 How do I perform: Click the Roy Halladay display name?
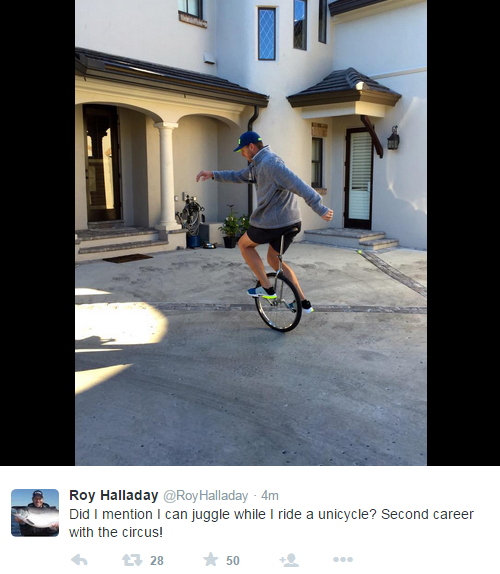point(113,495)
